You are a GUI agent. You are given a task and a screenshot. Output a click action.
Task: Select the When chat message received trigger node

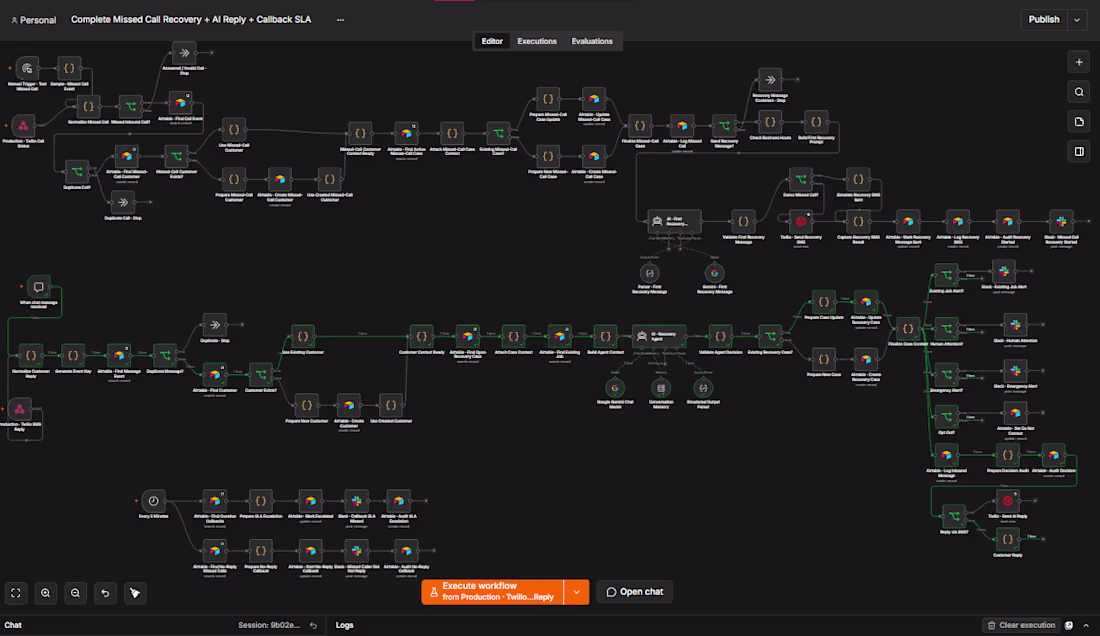click(39, 287)
